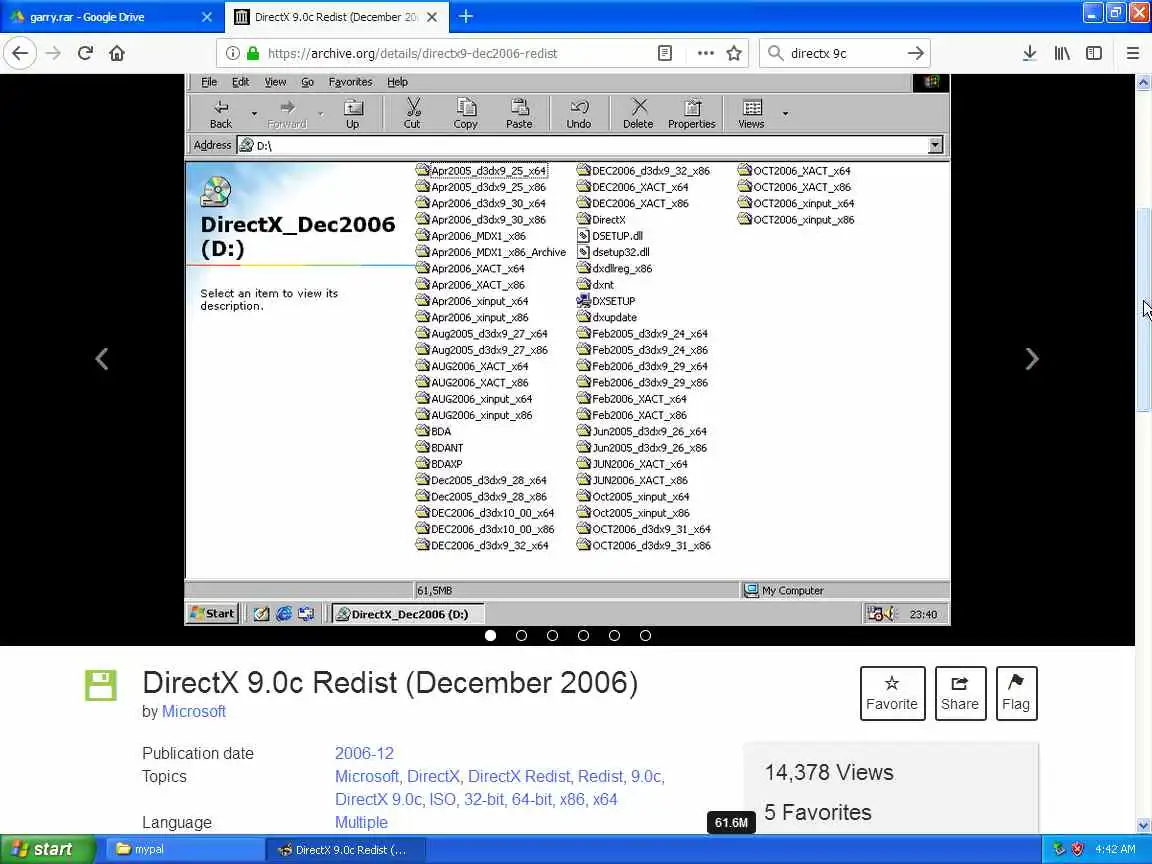Screen dimensions: 1152x864
Task: Flag this item
Action: pyautogui.click(x=1016, y=693)
